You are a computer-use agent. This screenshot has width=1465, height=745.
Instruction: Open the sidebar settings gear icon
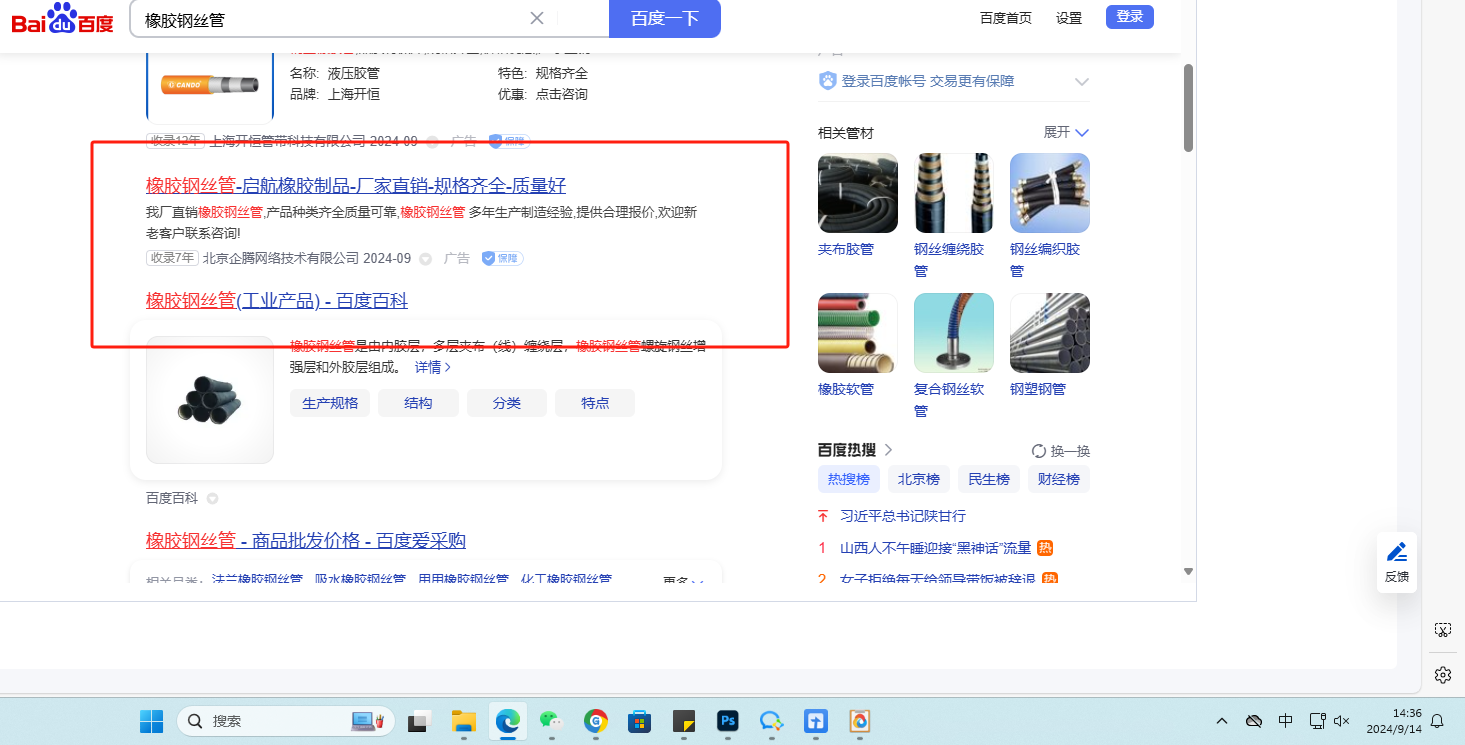pos(1442,675)
